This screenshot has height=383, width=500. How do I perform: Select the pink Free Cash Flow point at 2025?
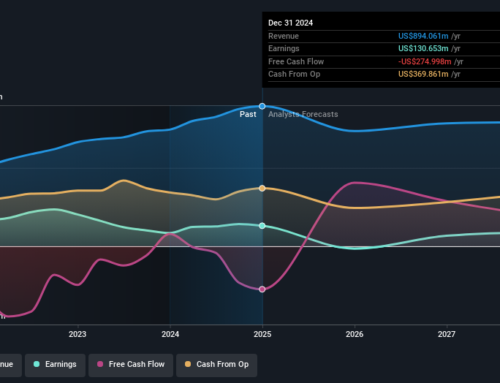[x=262, y=289]
